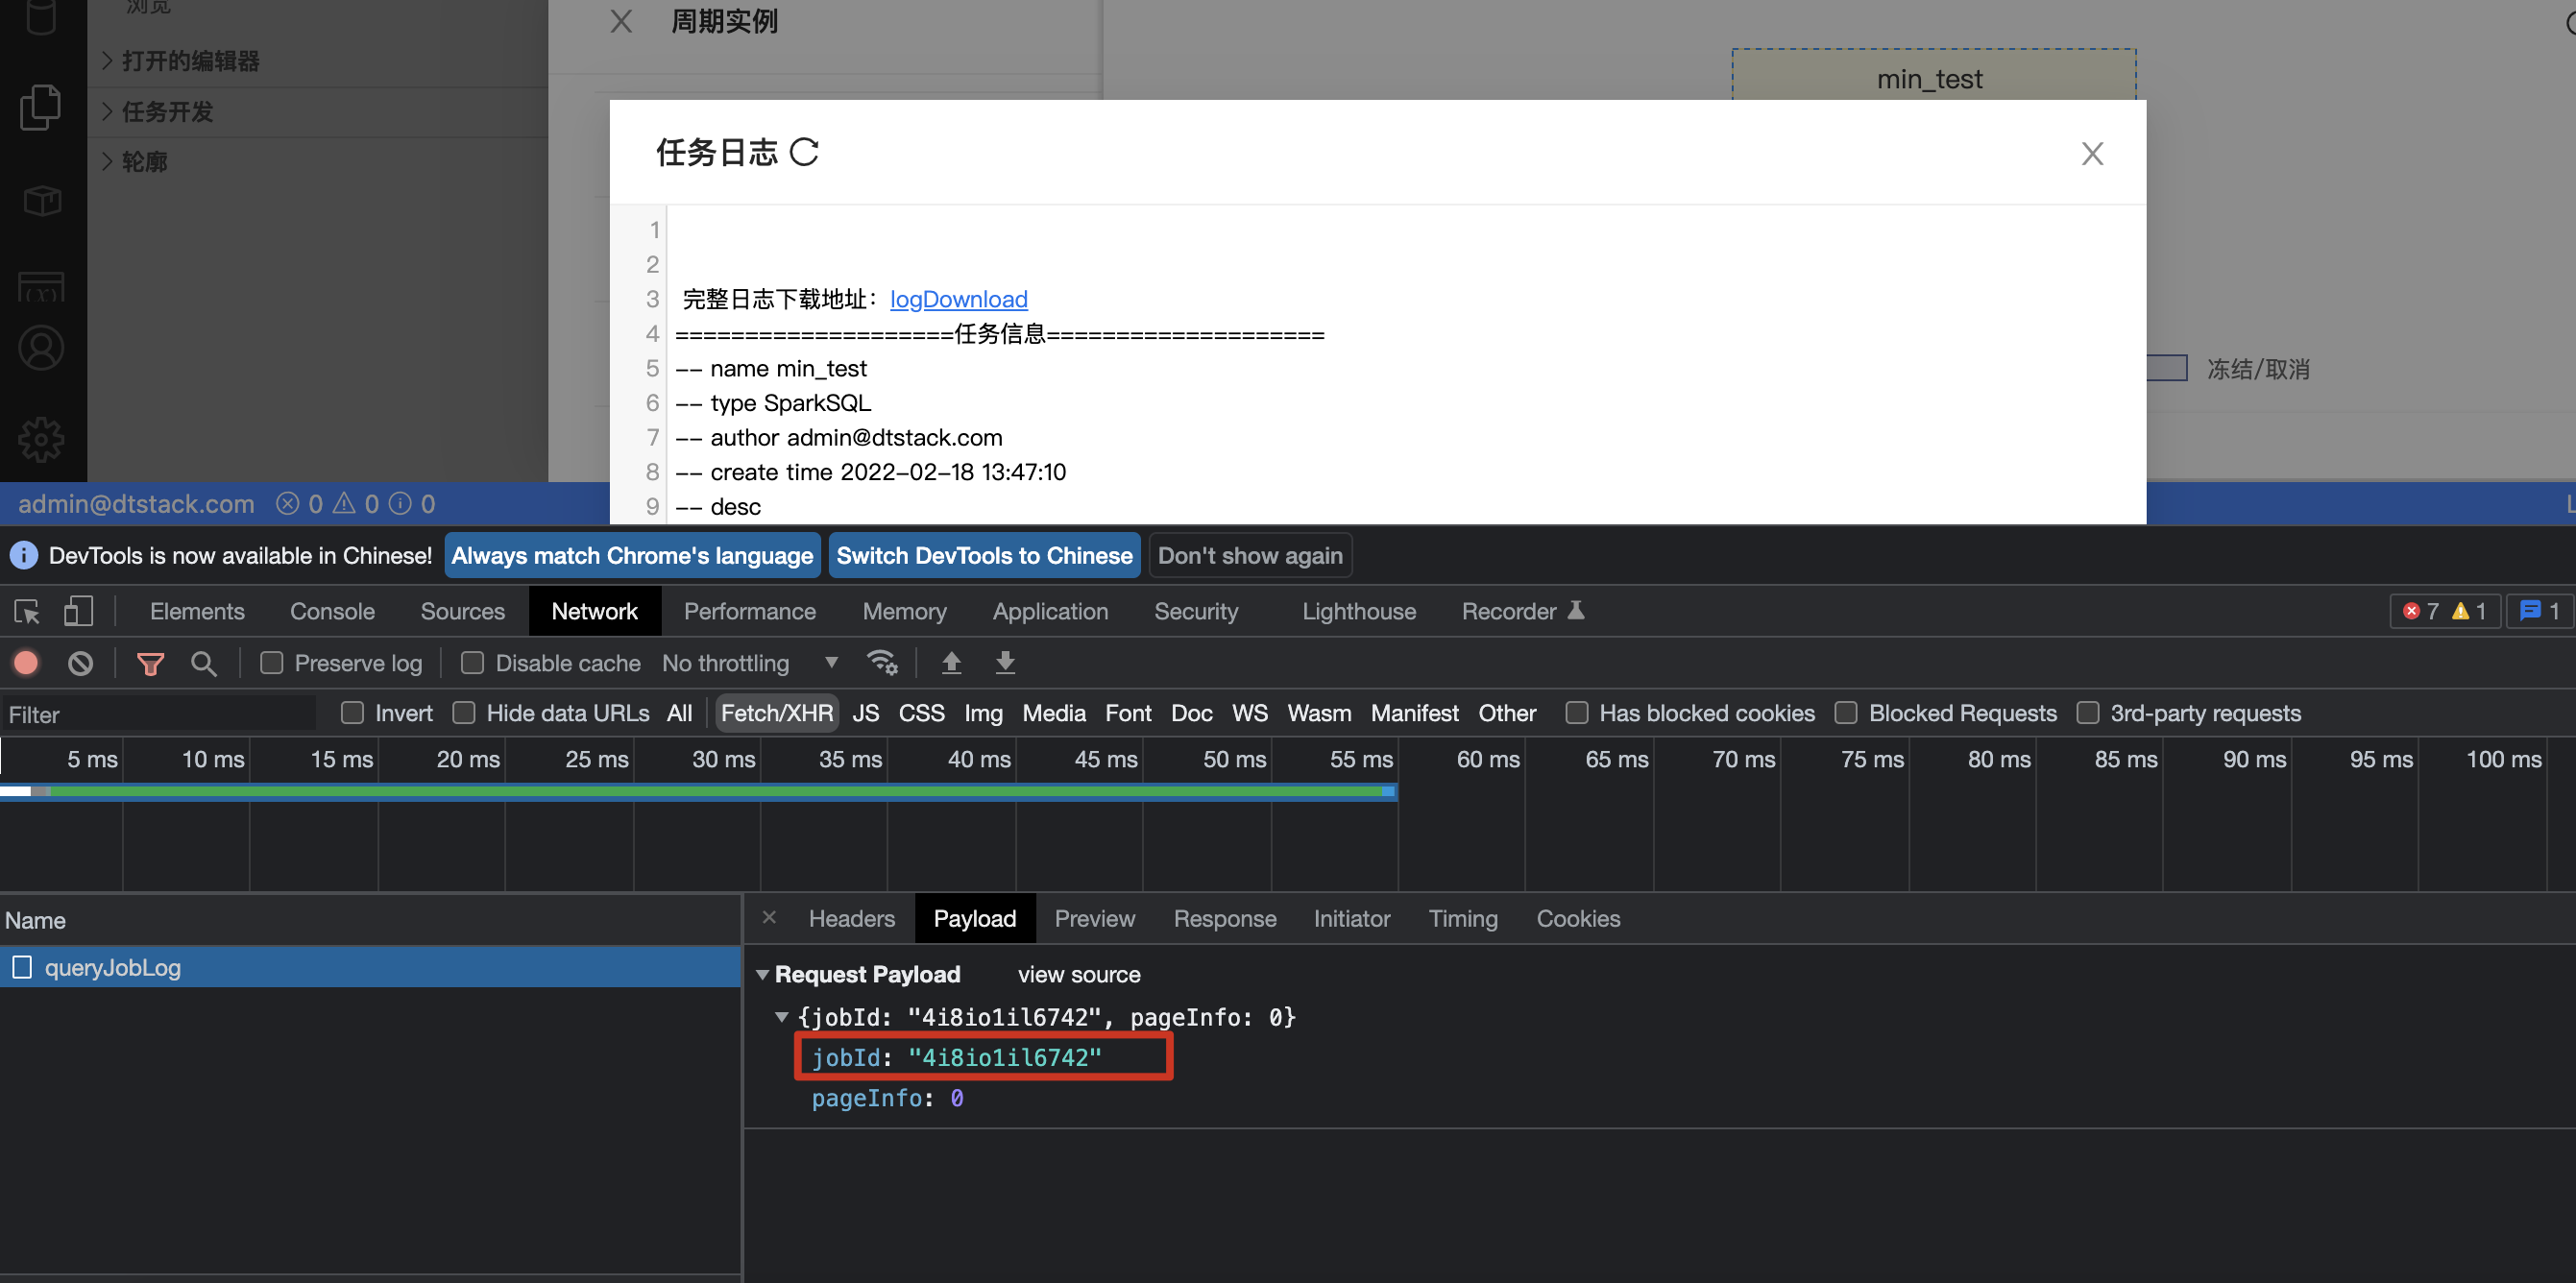
Task: Check the queryJobLog request checkbox
Action: pyautogui.click(x=22, y=967)
